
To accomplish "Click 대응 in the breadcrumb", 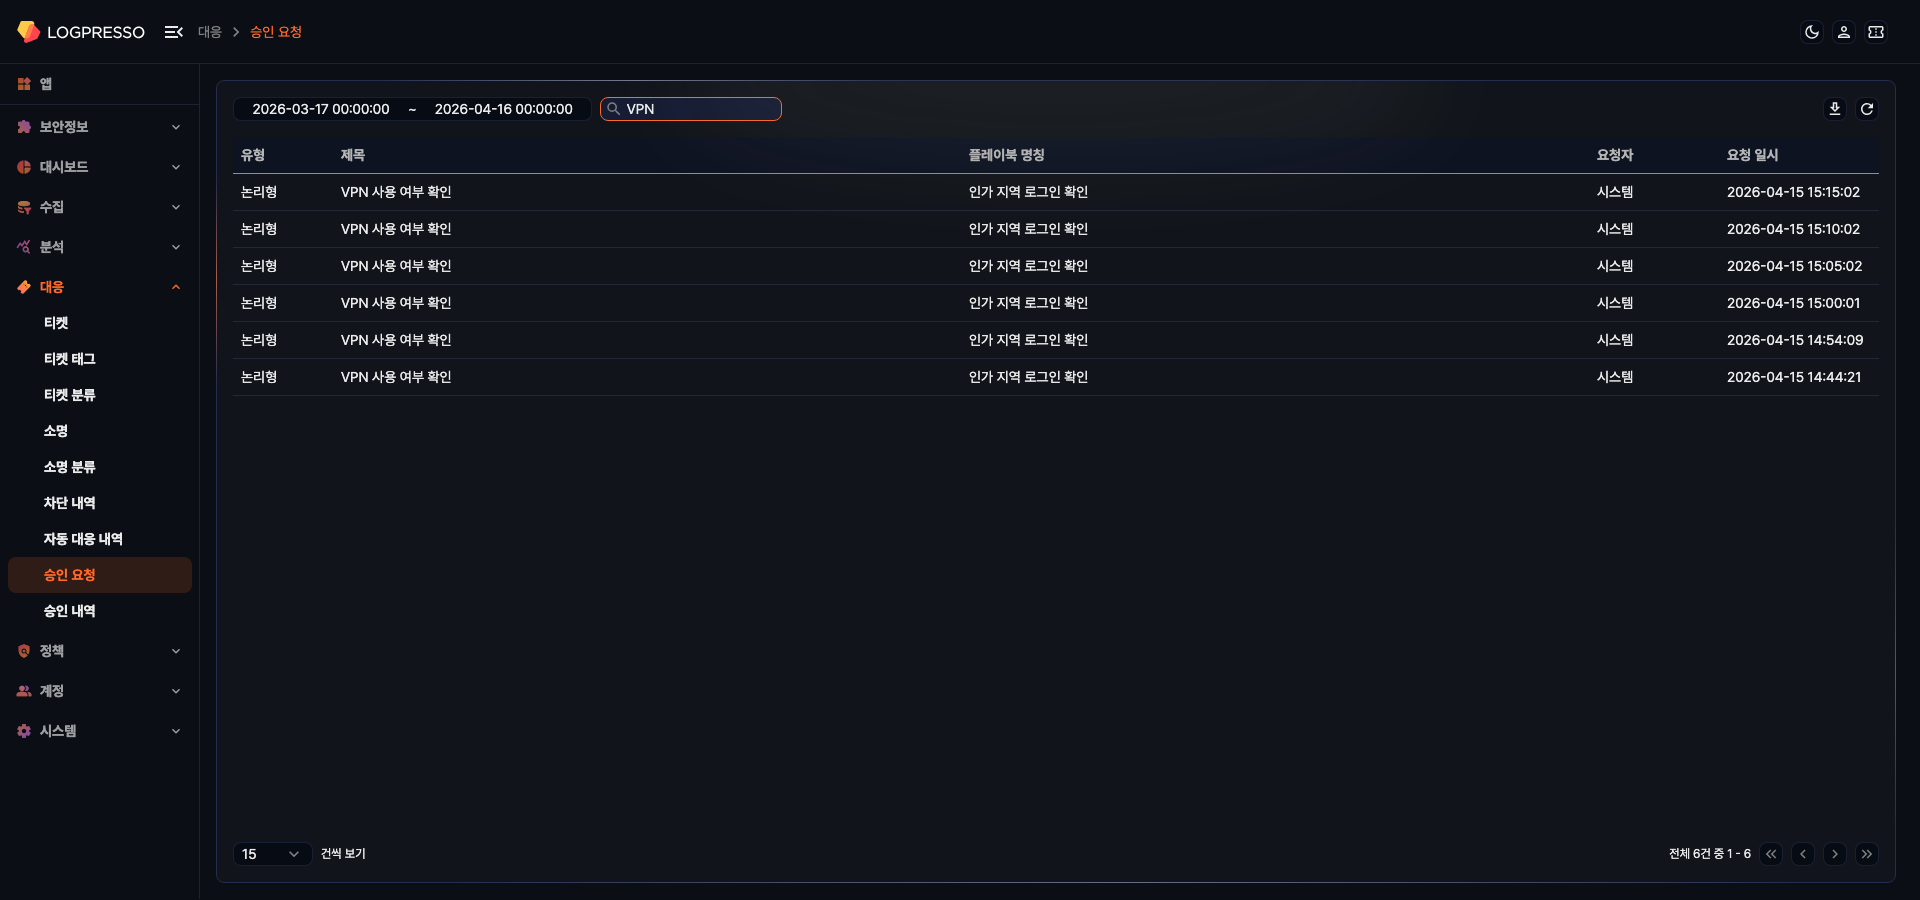I will point(209,32).
